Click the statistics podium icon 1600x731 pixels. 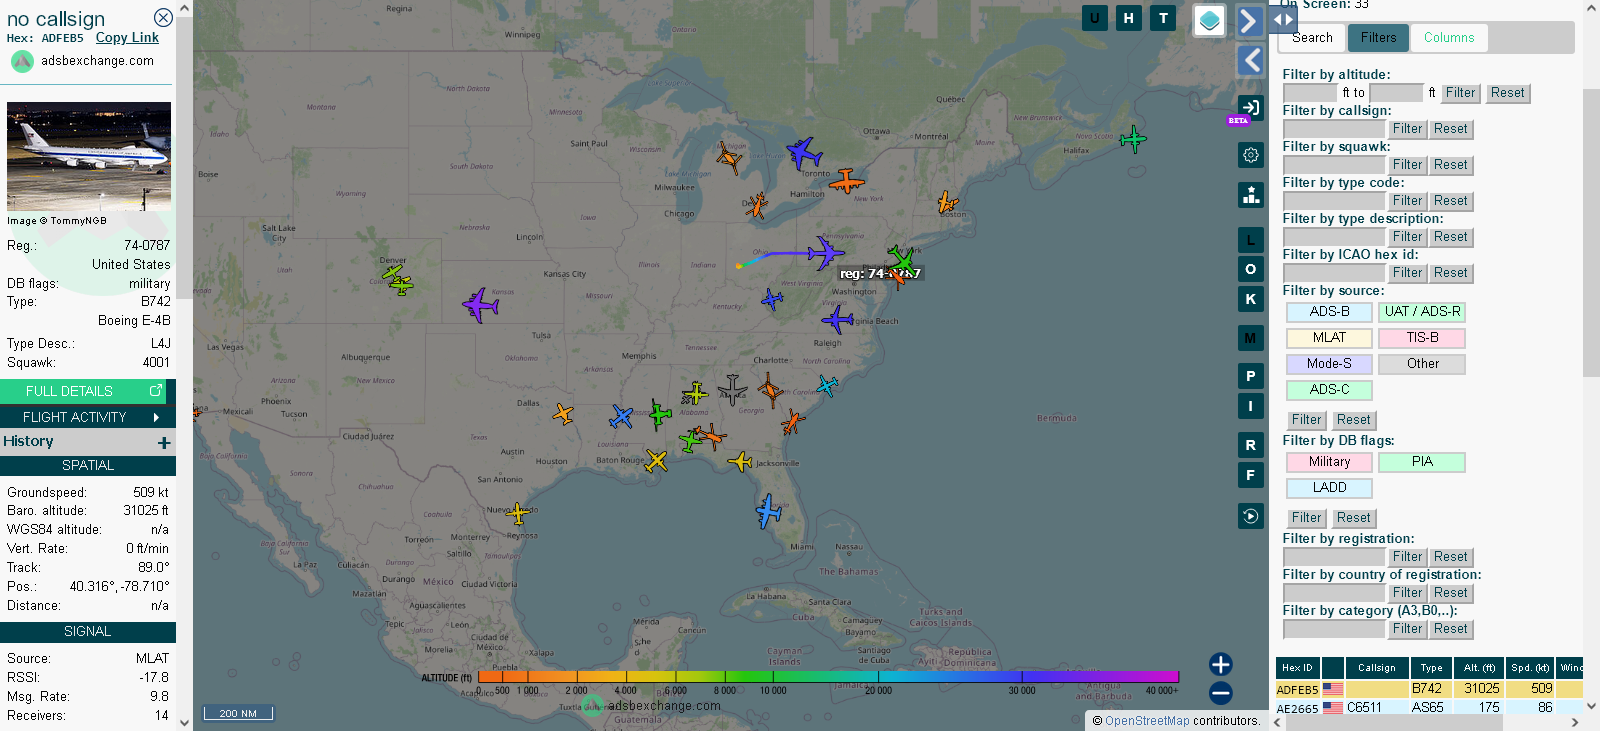click(x=1251, y=195)
